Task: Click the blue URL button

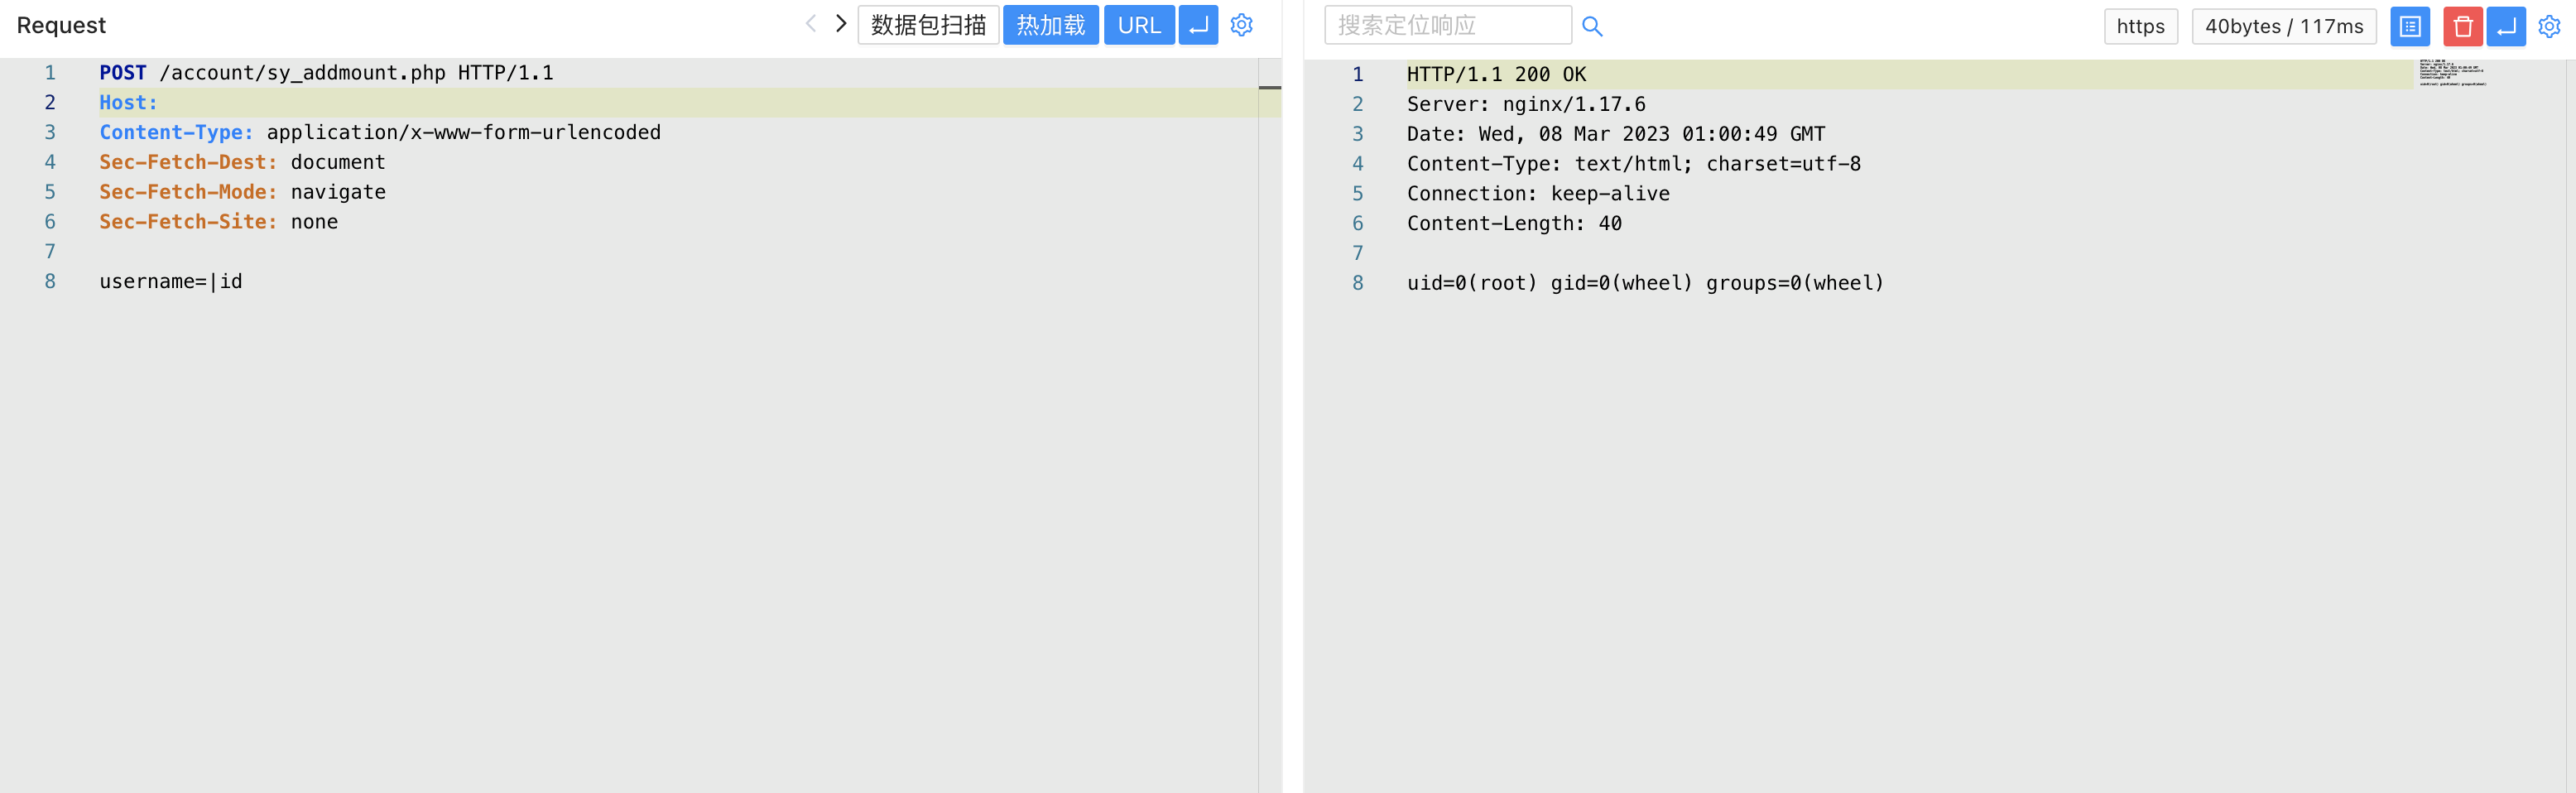Action: coord(1139,25)
